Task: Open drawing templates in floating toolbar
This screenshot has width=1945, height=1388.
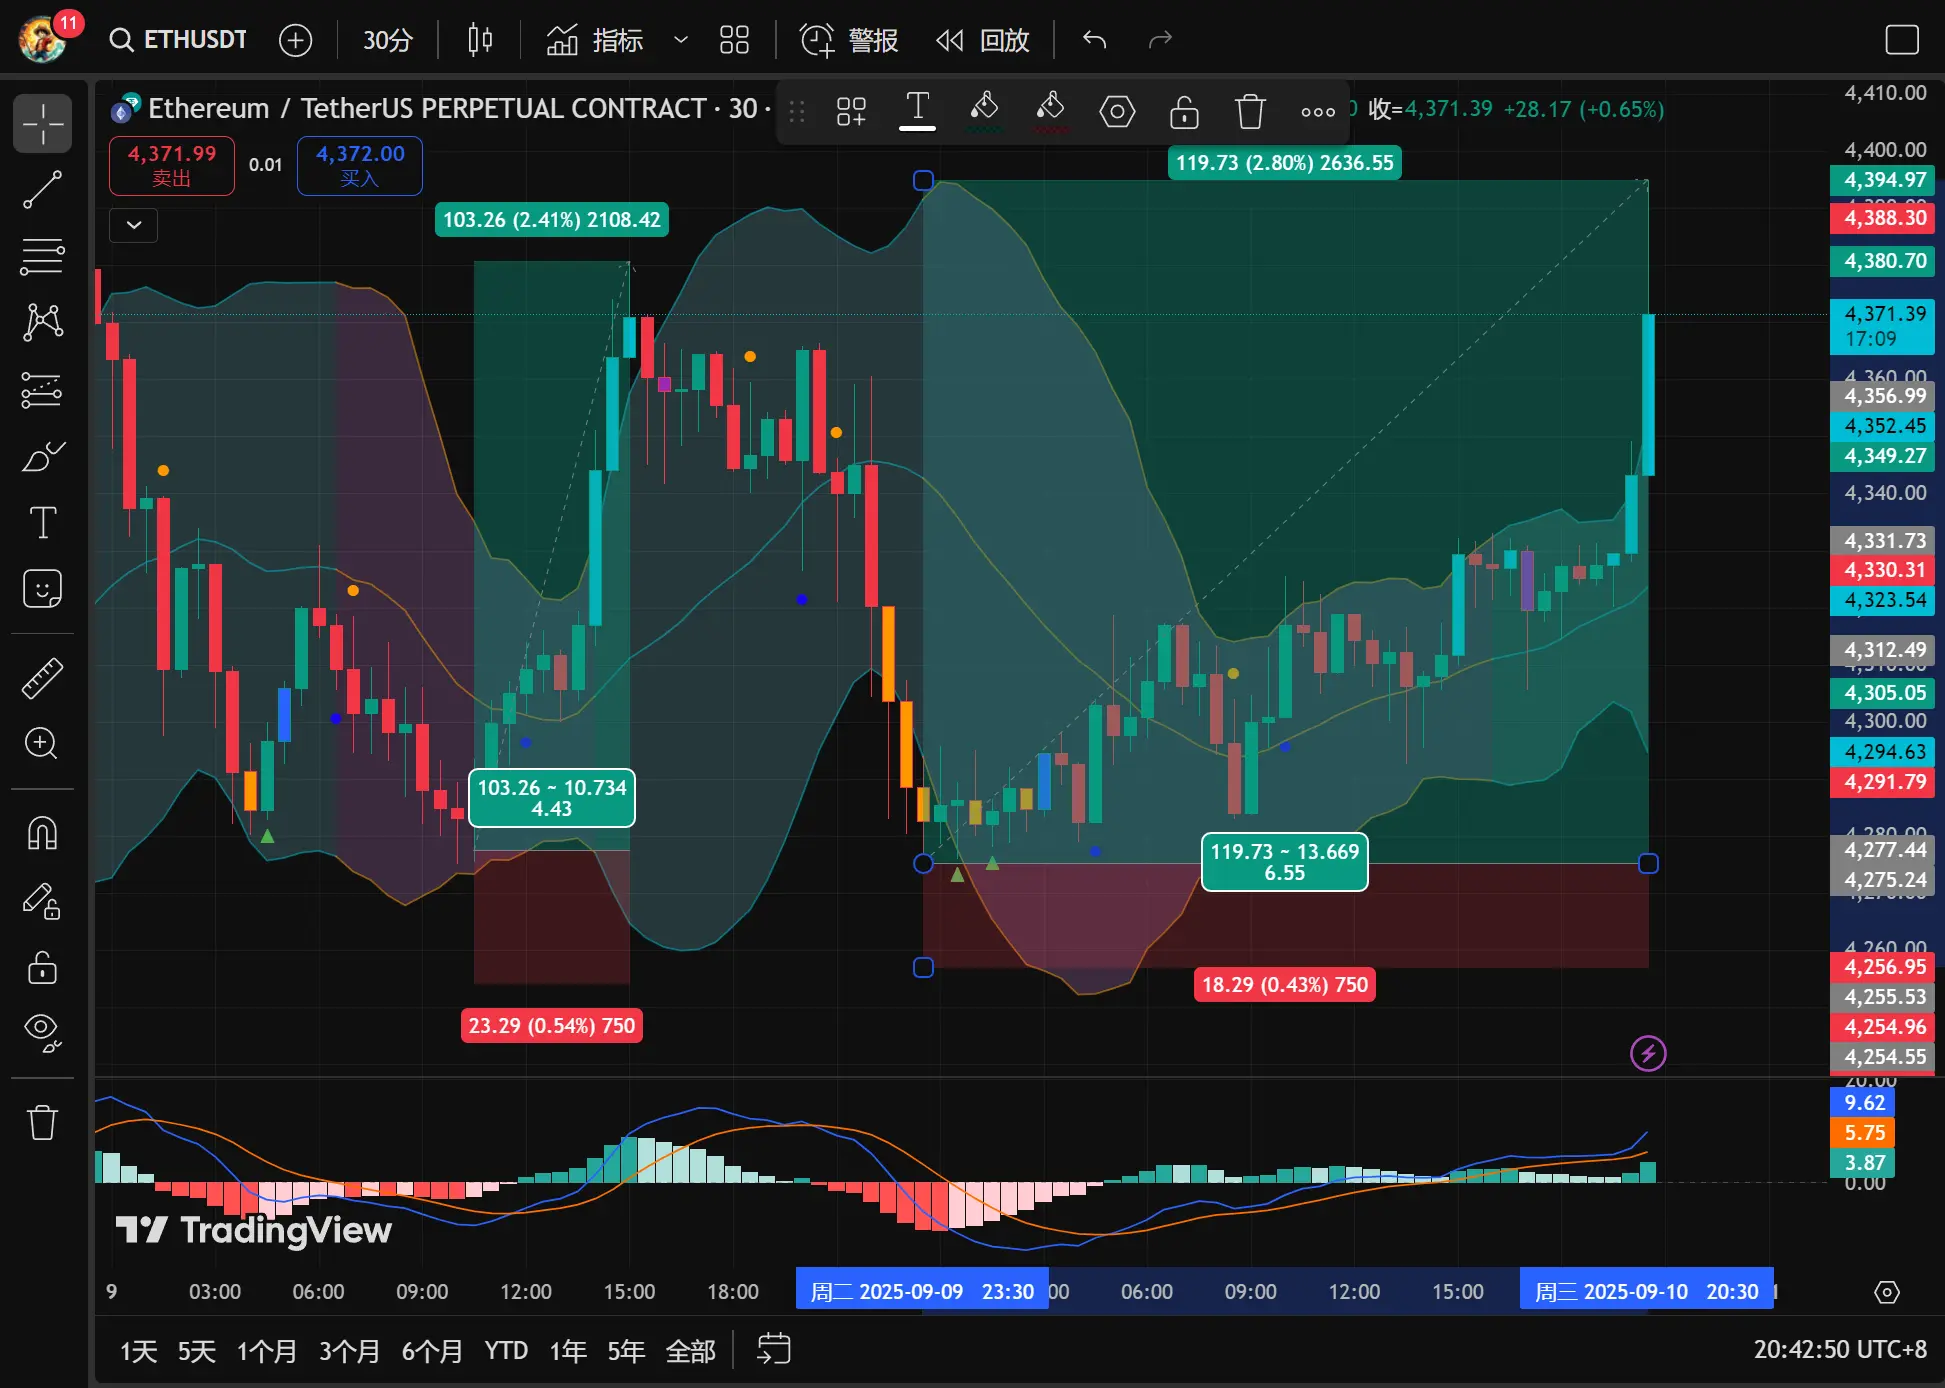Action: click(x=851, y=111)
